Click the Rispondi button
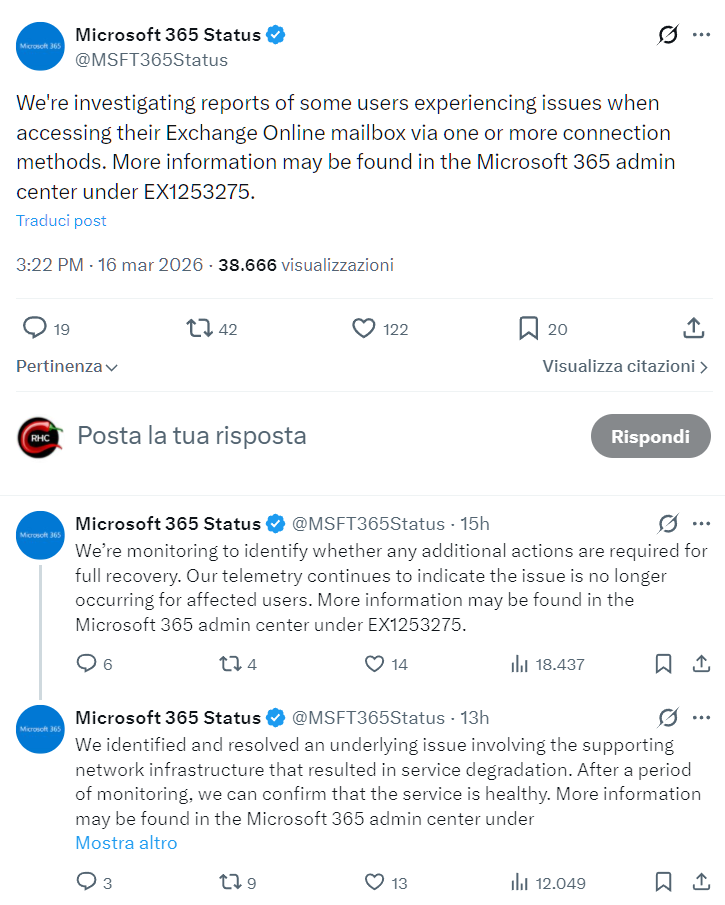This screenshot has height=905, width=725. coord(650,437)
